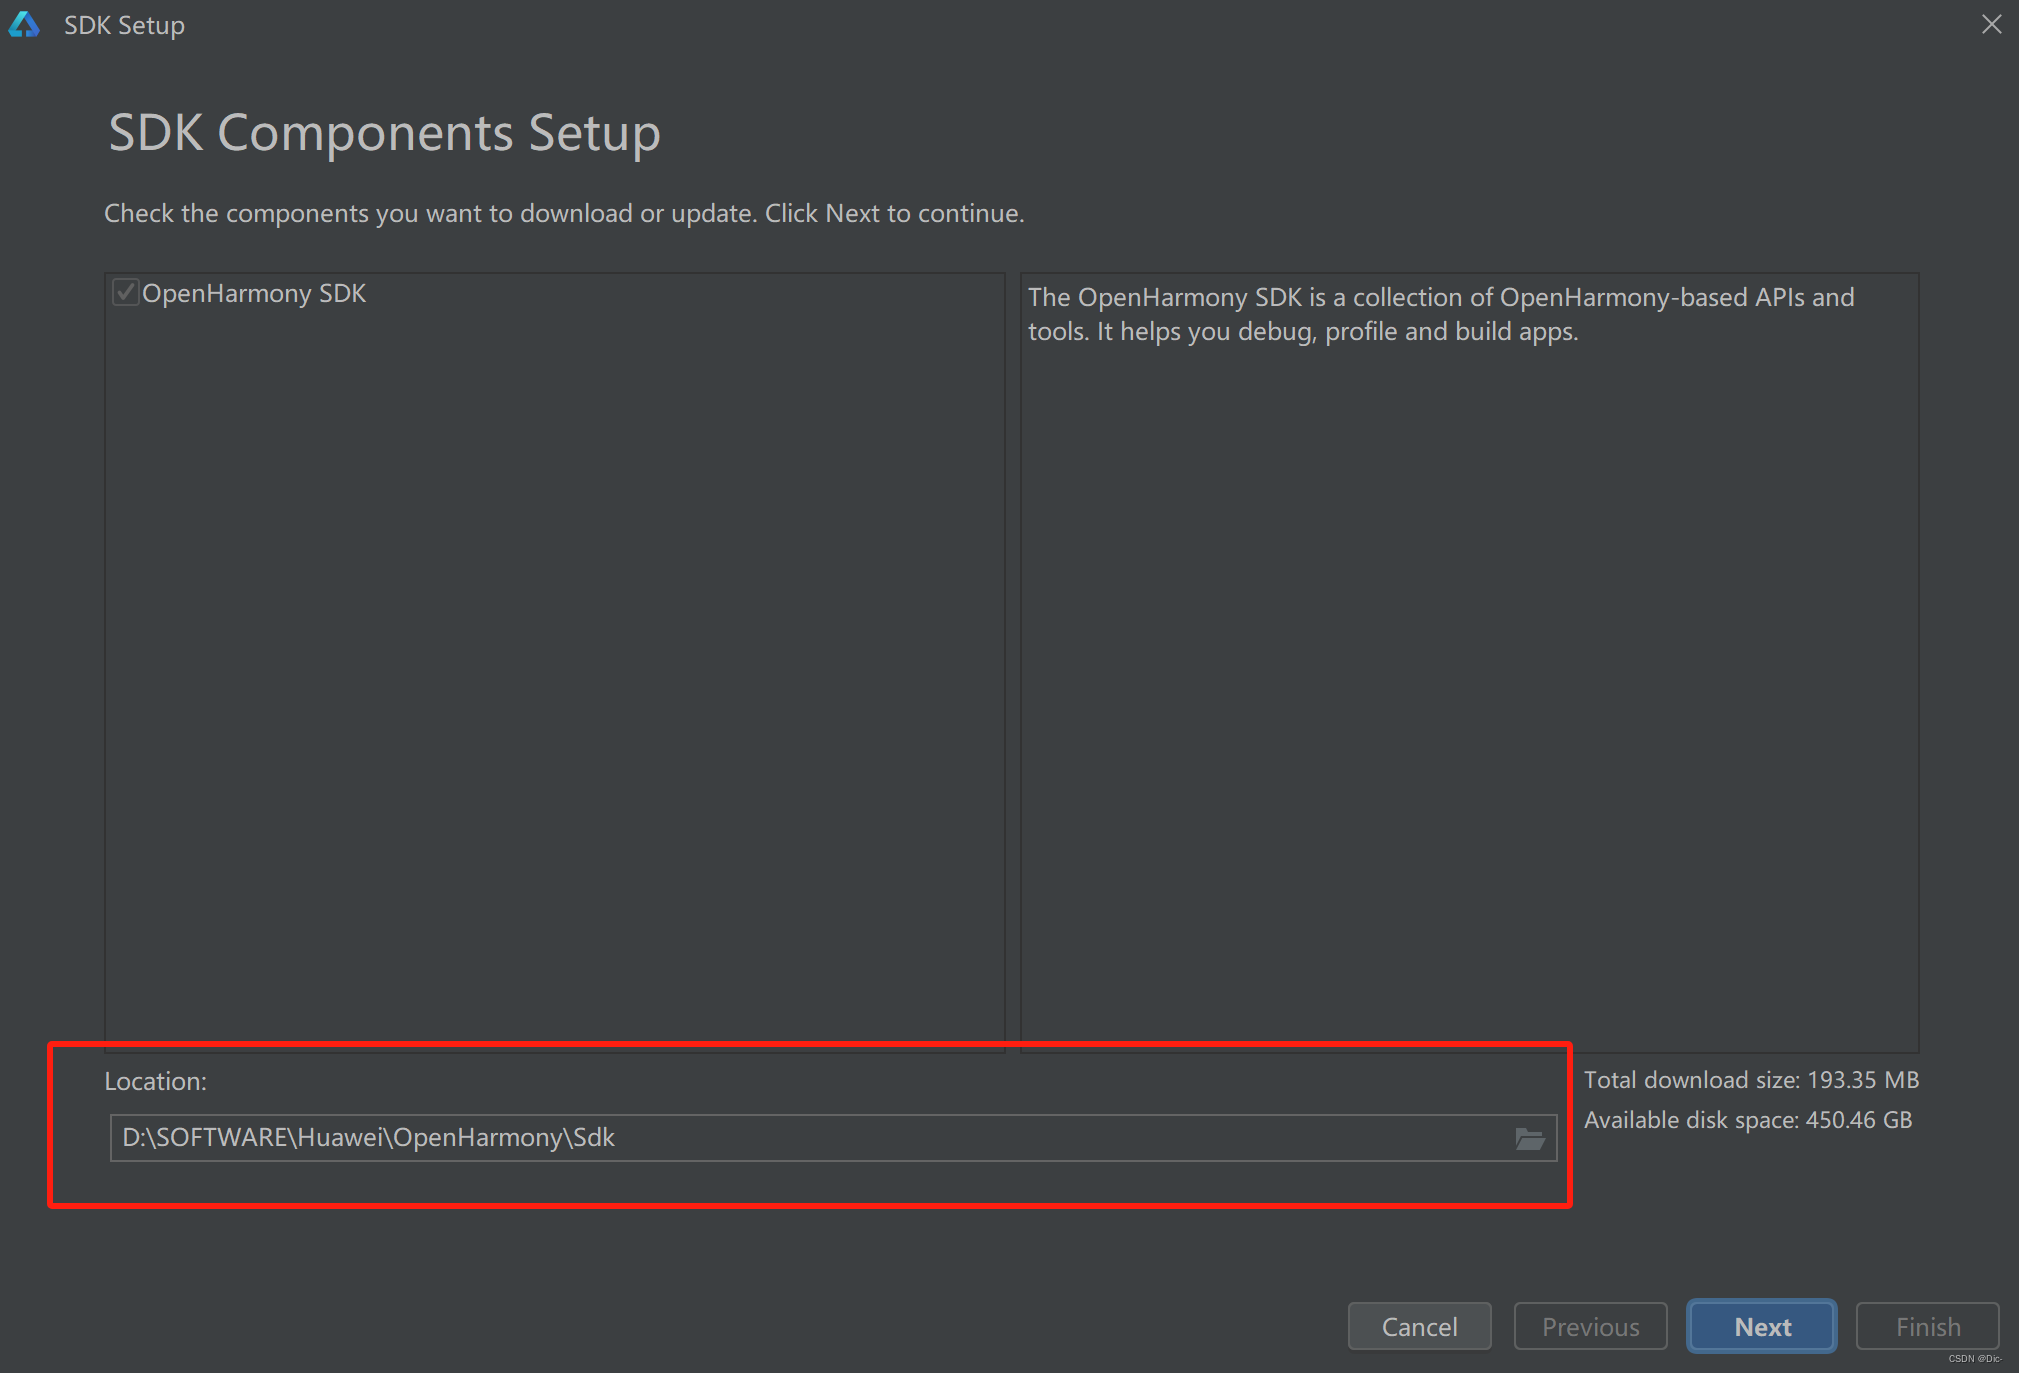Check the OpenHarmony SDK component selection

(x=126, y=293)
